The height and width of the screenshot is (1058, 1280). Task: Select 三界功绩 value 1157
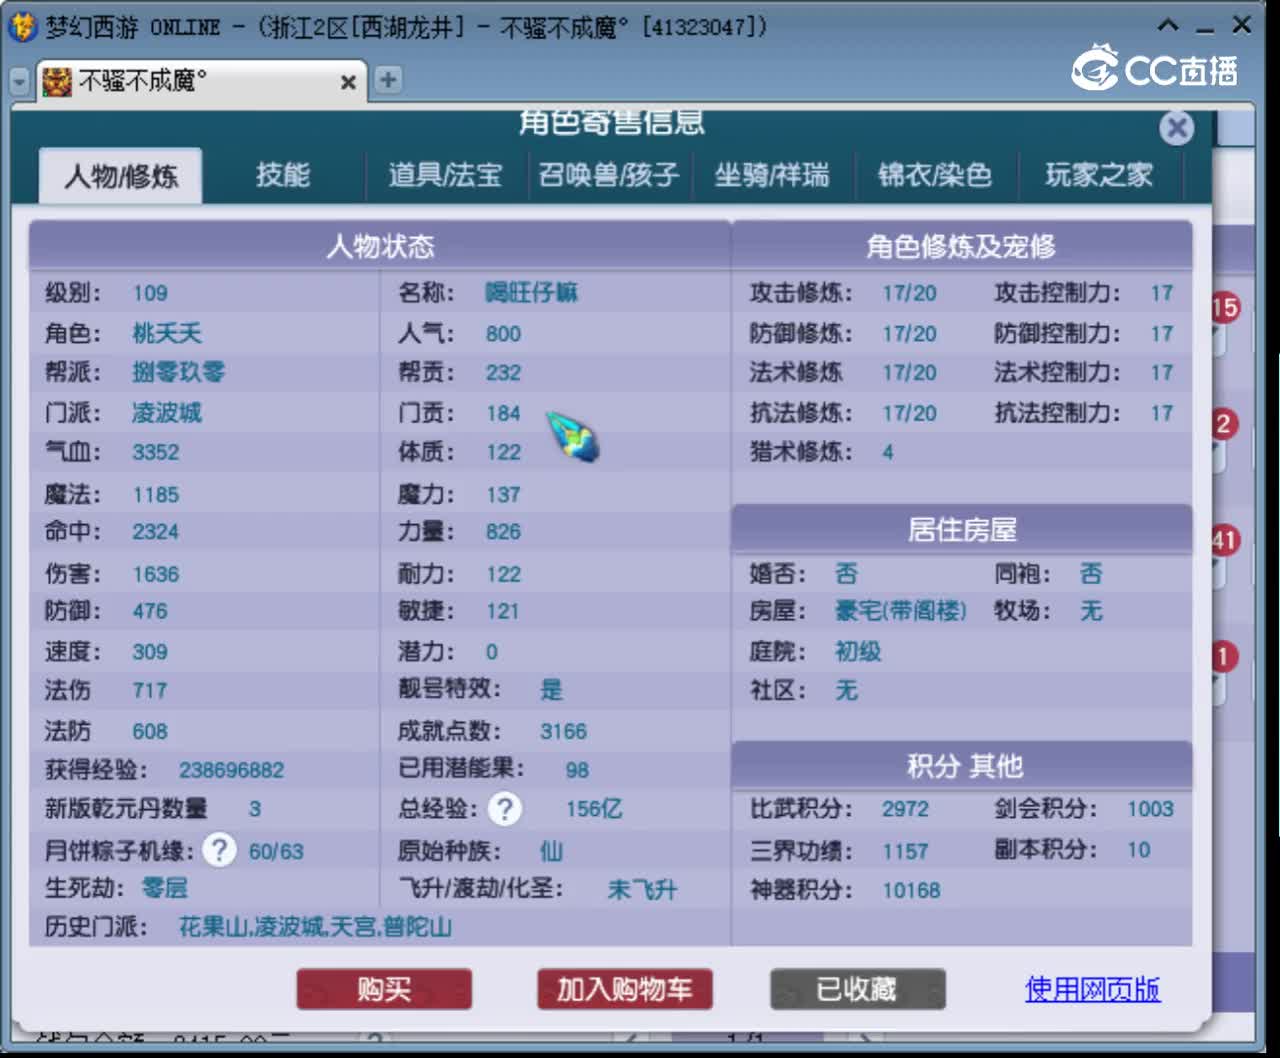click(905, 851)
